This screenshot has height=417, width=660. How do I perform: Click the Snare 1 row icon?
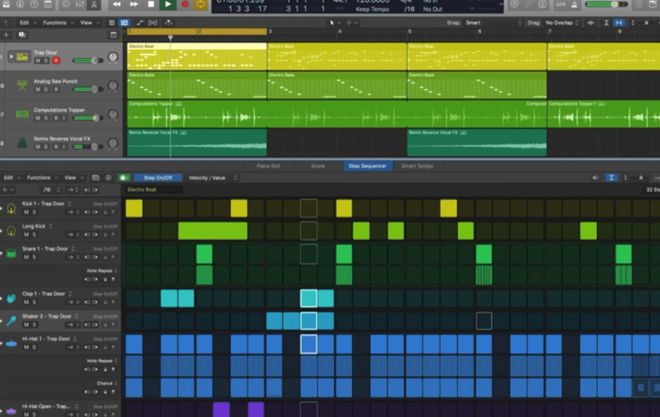10,253
